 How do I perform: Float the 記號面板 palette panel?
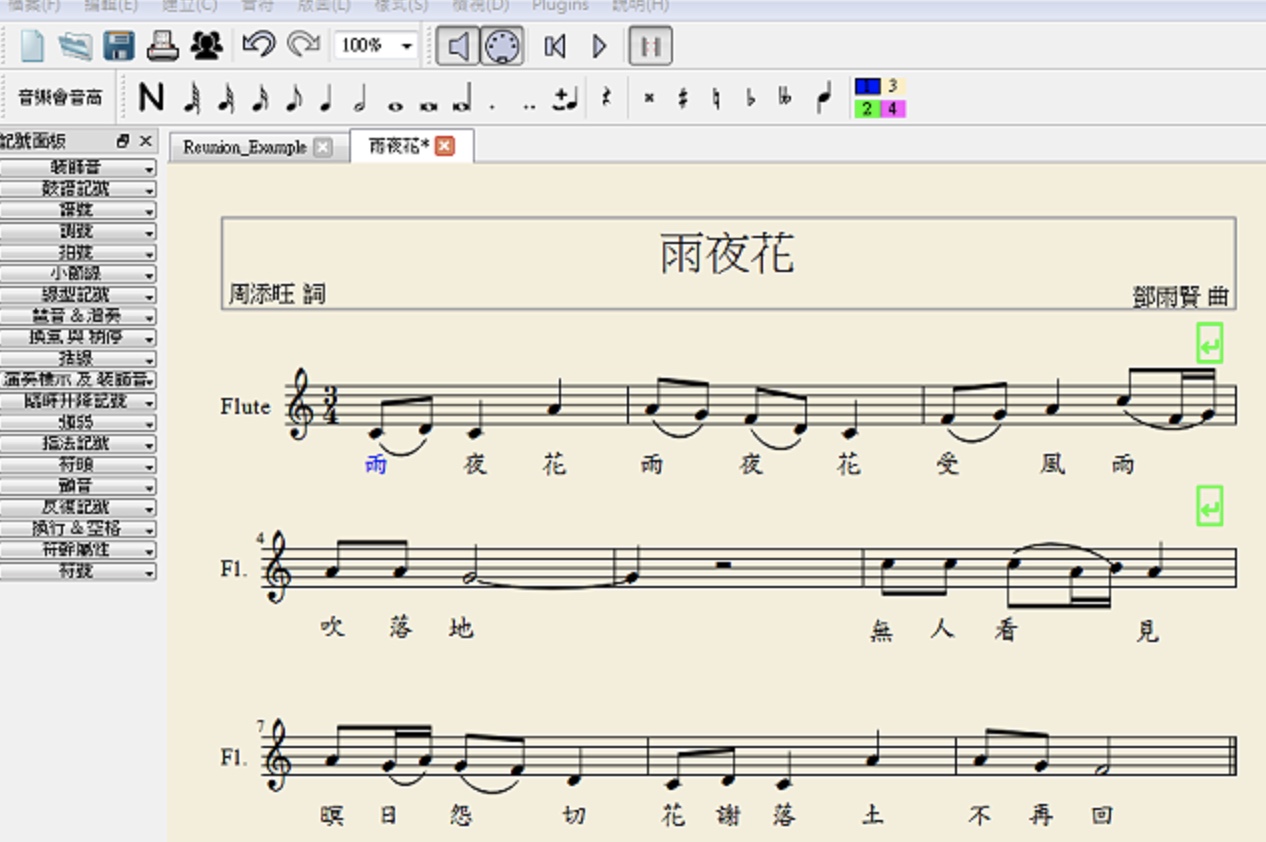123,141
